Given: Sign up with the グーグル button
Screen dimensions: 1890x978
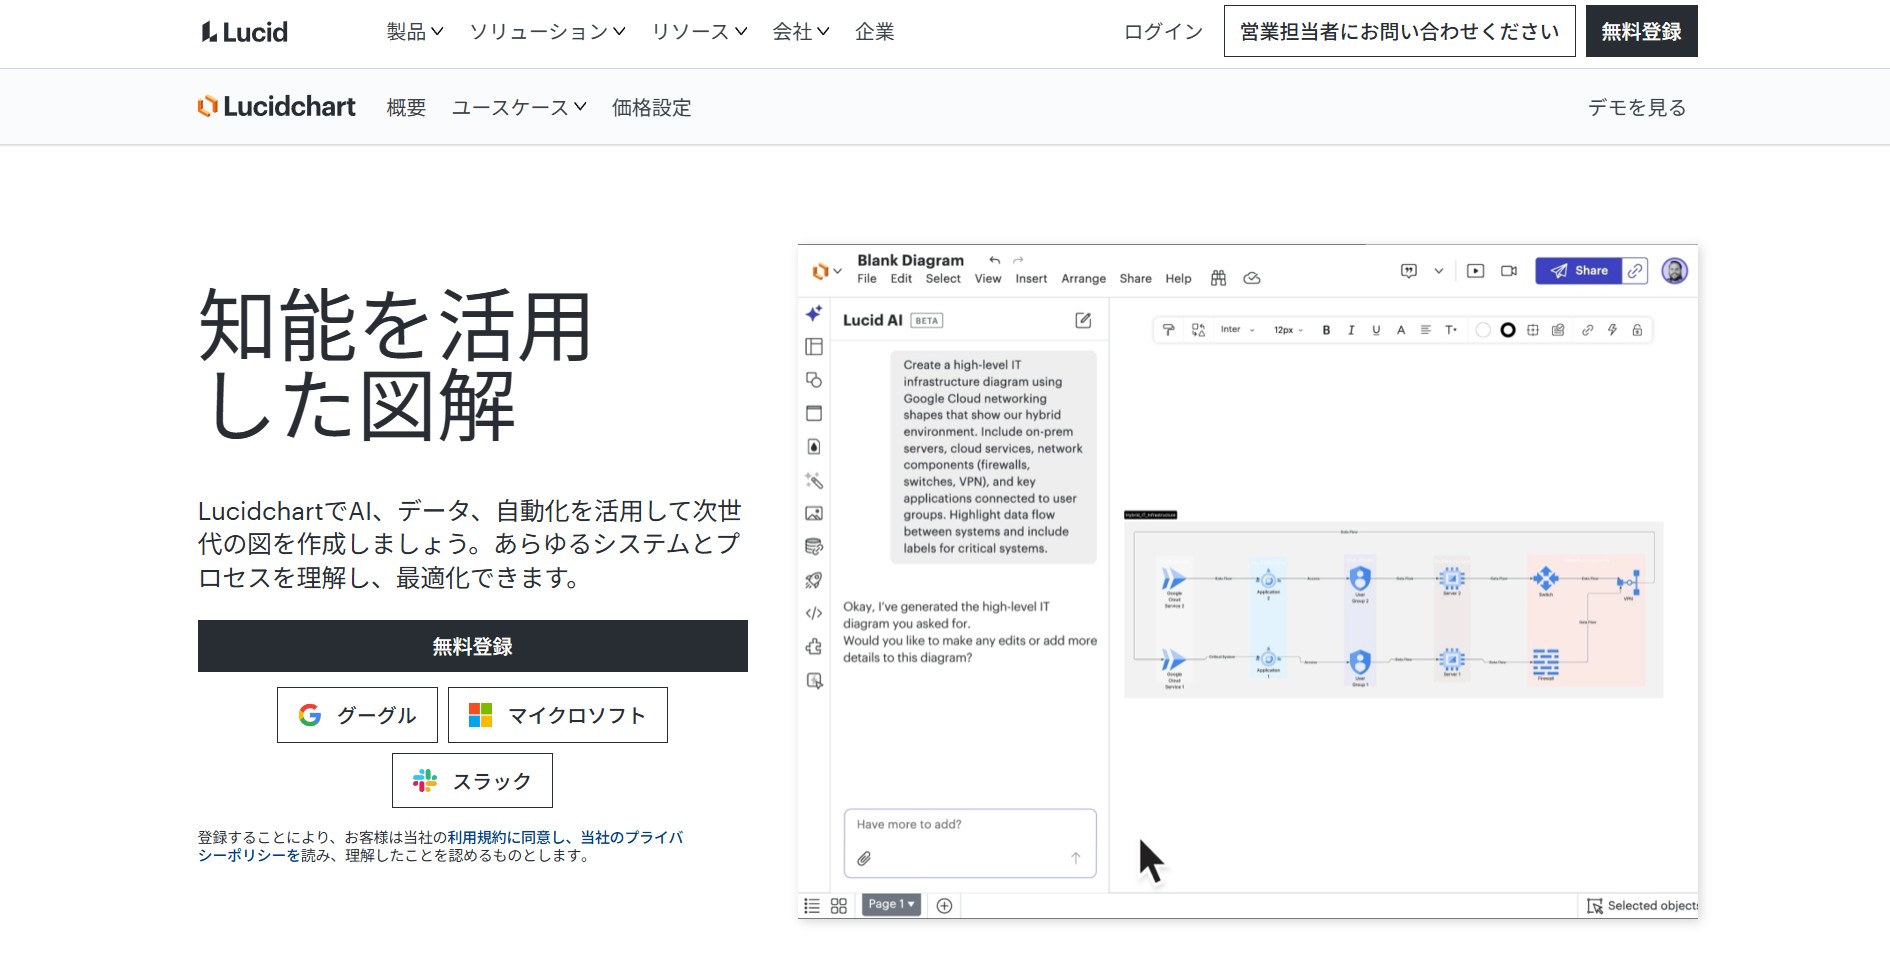Looking at the screenshot, I should click(357, 715).
